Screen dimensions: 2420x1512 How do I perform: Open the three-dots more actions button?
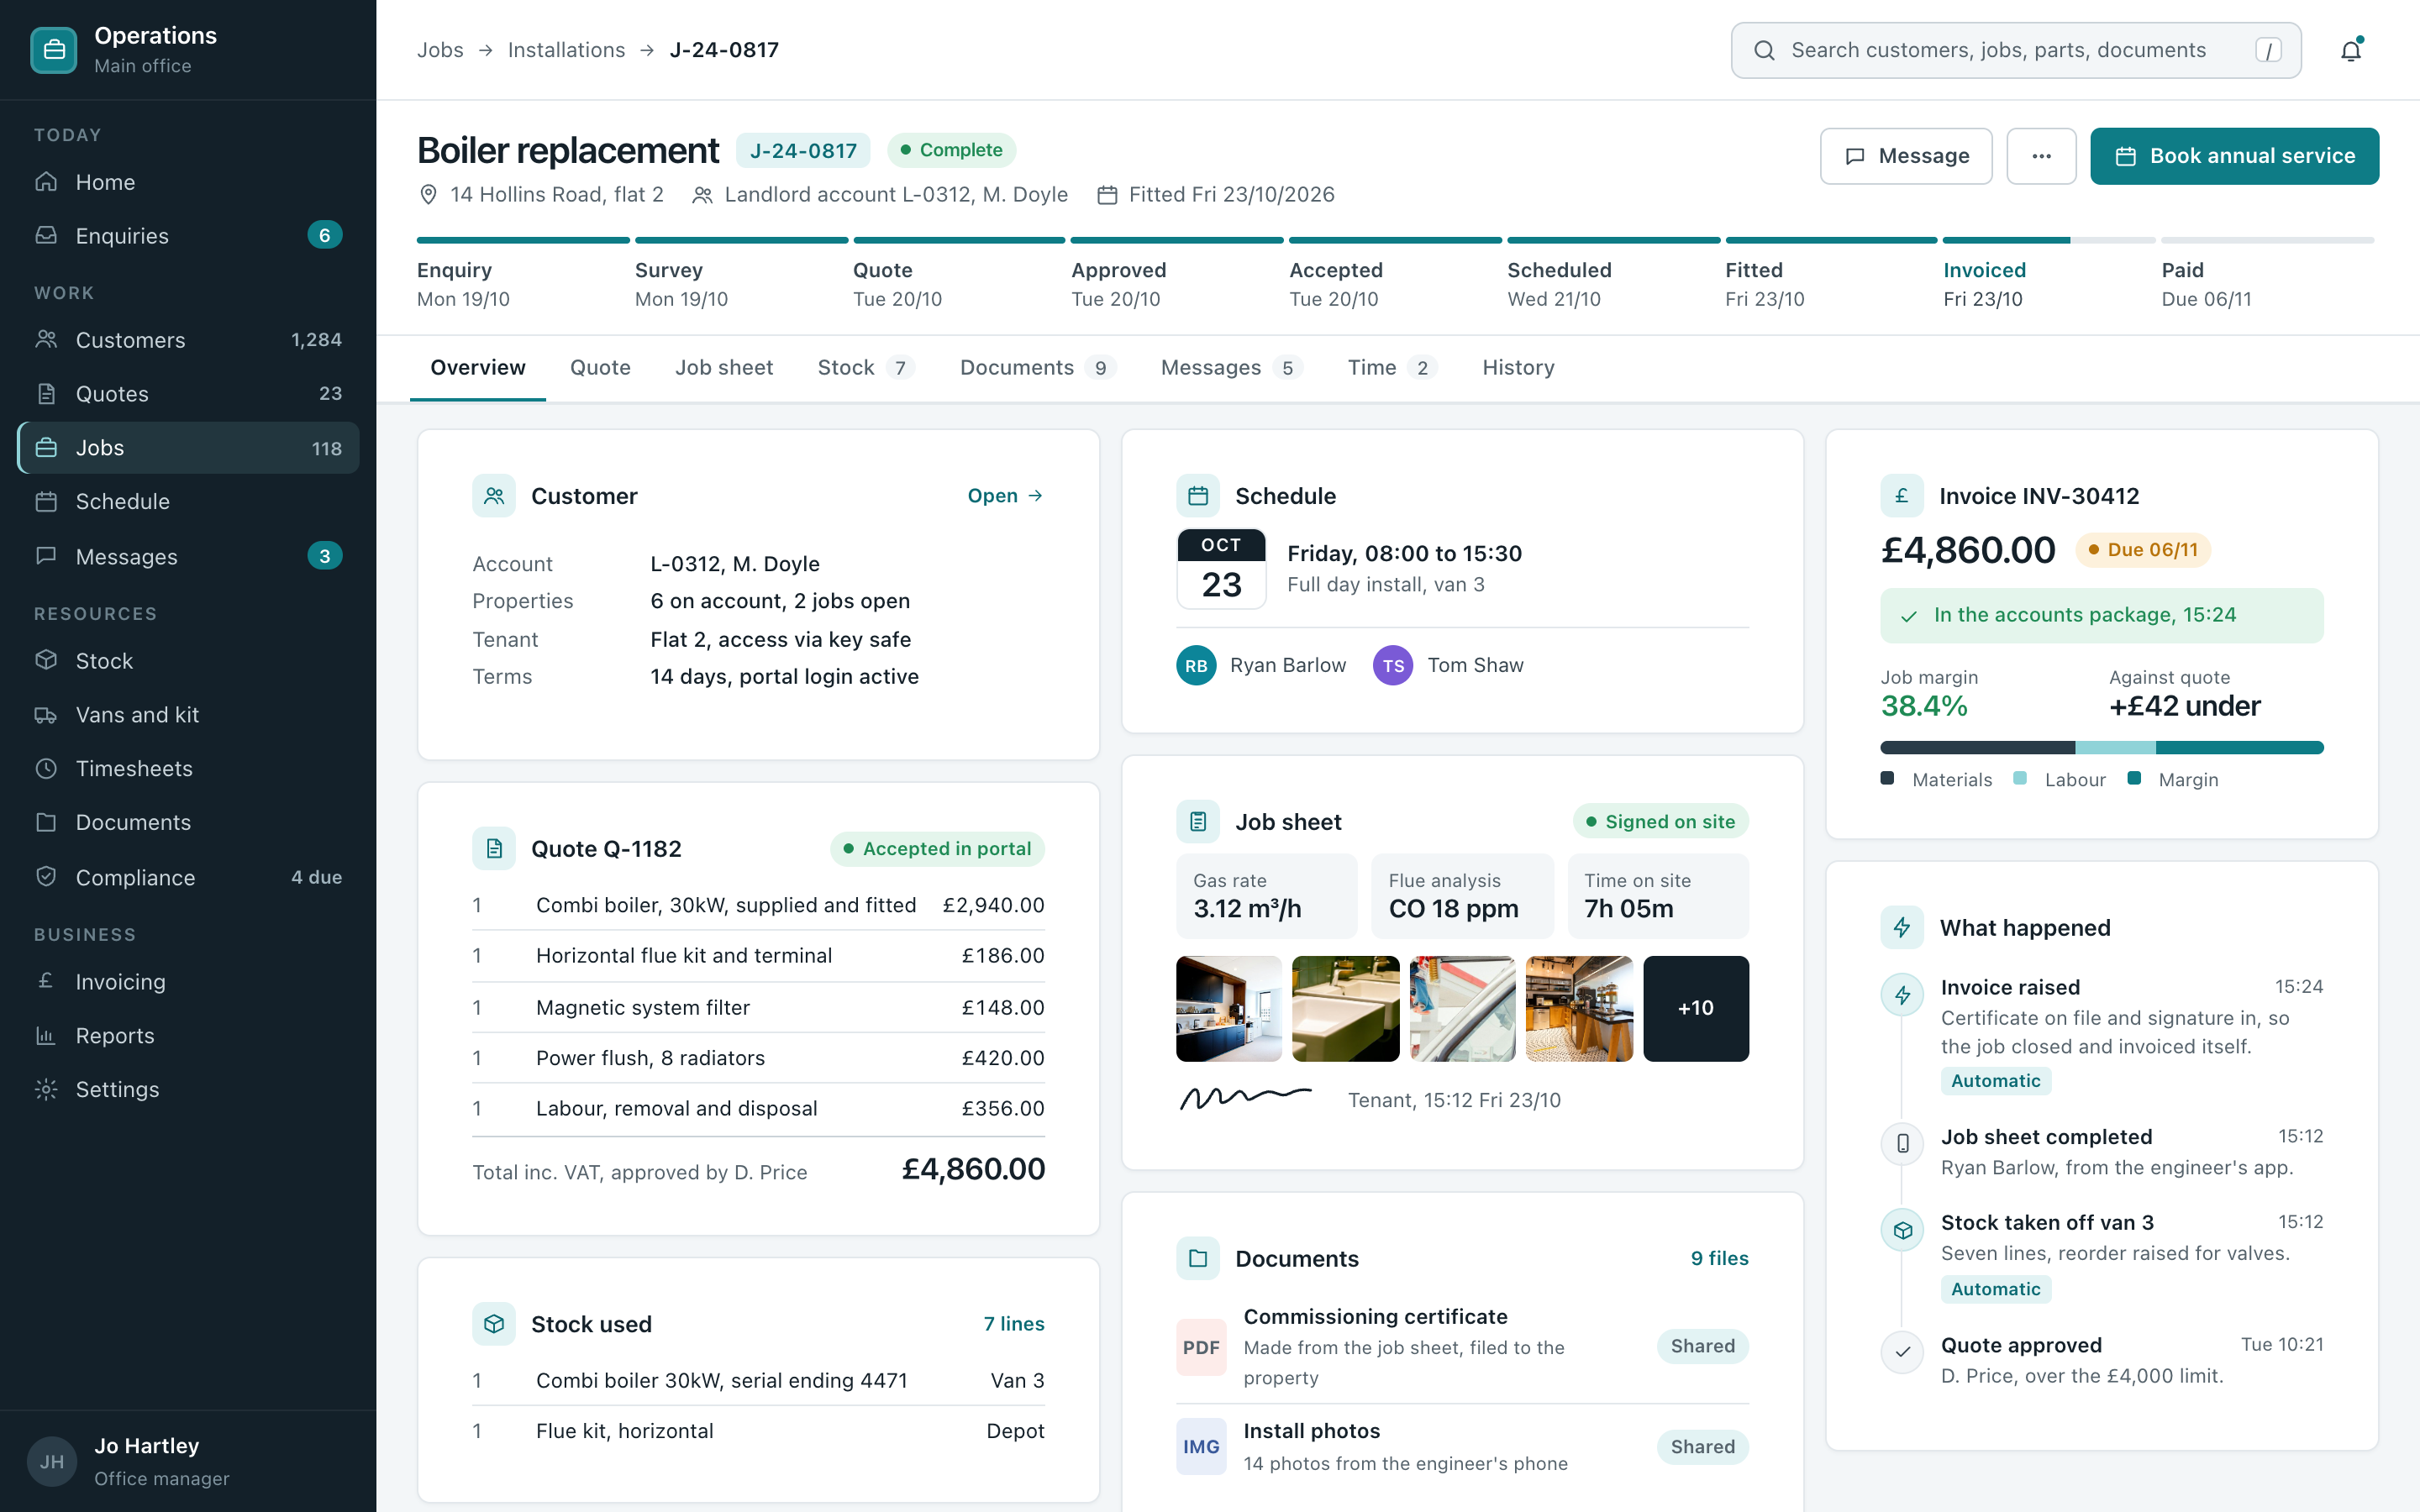pos(2041,156)
